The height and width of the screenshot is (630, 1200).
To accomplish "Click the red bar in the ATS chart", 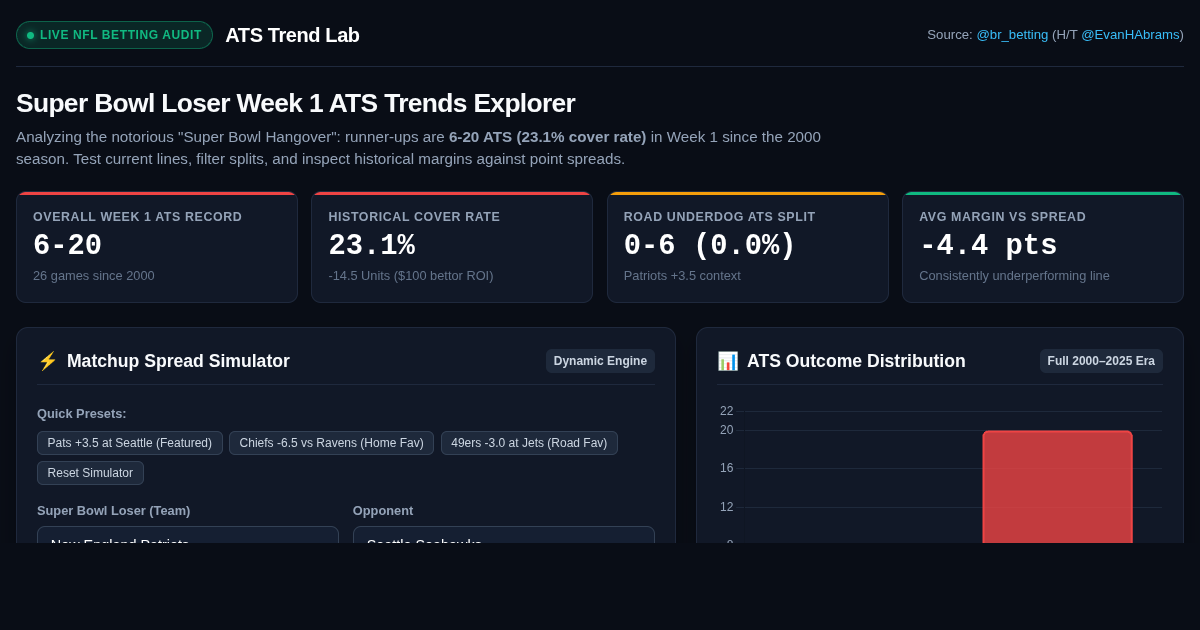I will click(1057, 488).
